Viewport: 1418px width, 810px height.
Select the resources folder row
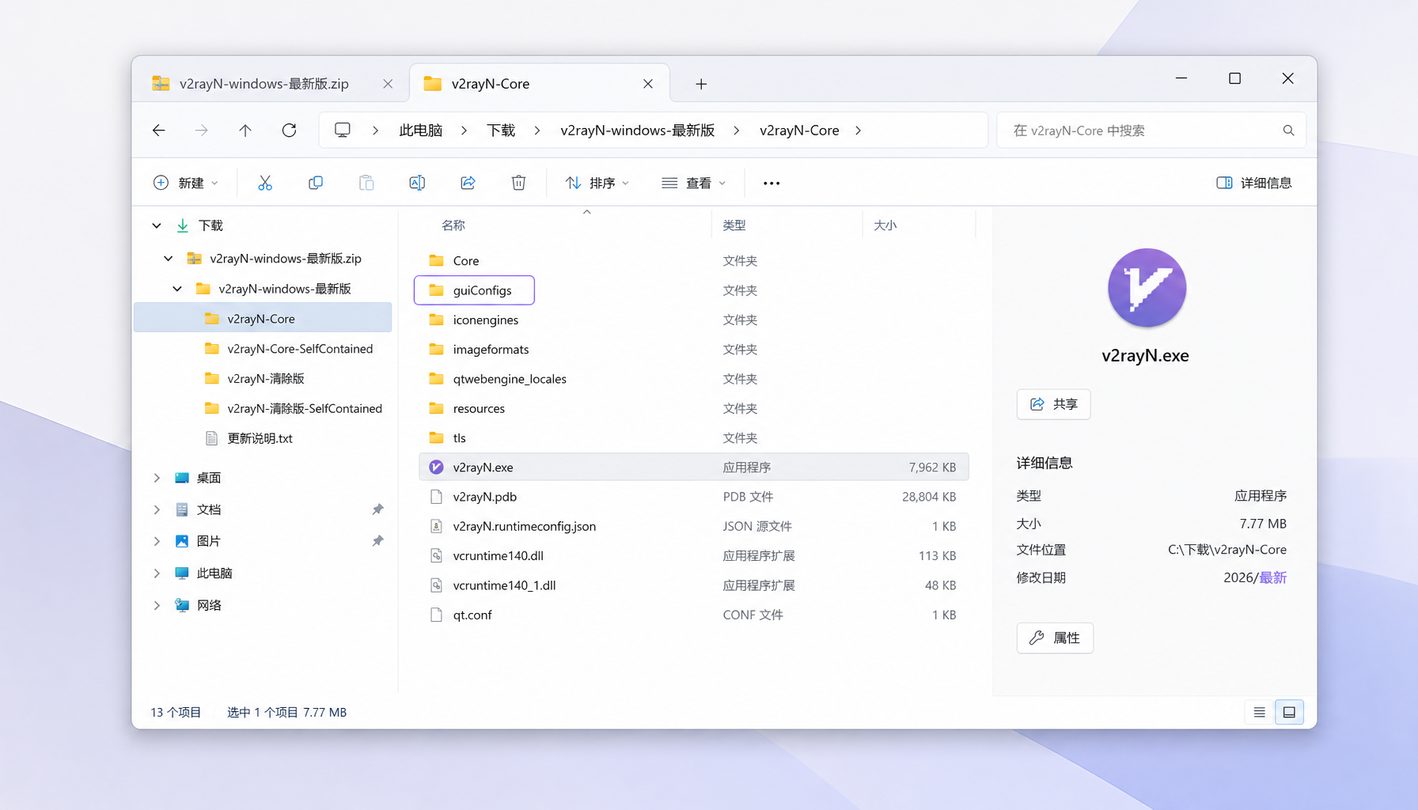pos(694,408)
